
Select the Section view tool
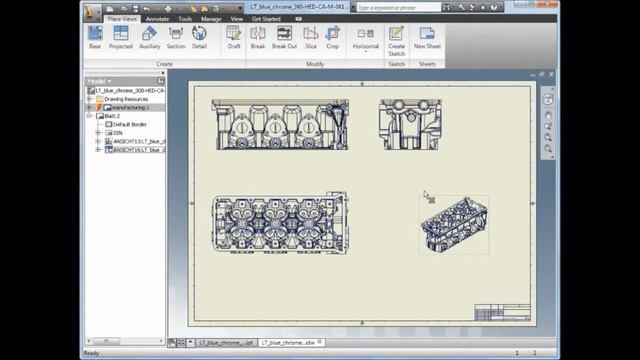click(x=176, y=38)
